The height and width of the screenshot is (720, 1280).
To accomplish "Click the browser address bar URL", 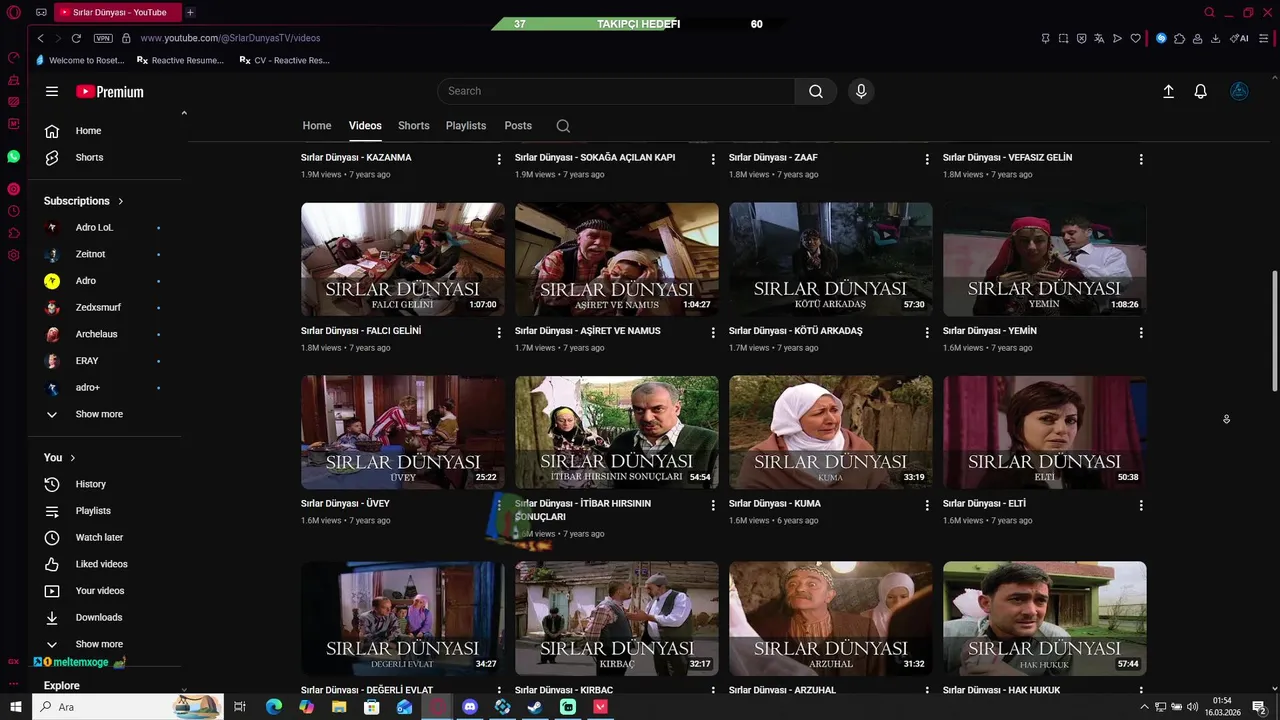I will pos(230,38).
